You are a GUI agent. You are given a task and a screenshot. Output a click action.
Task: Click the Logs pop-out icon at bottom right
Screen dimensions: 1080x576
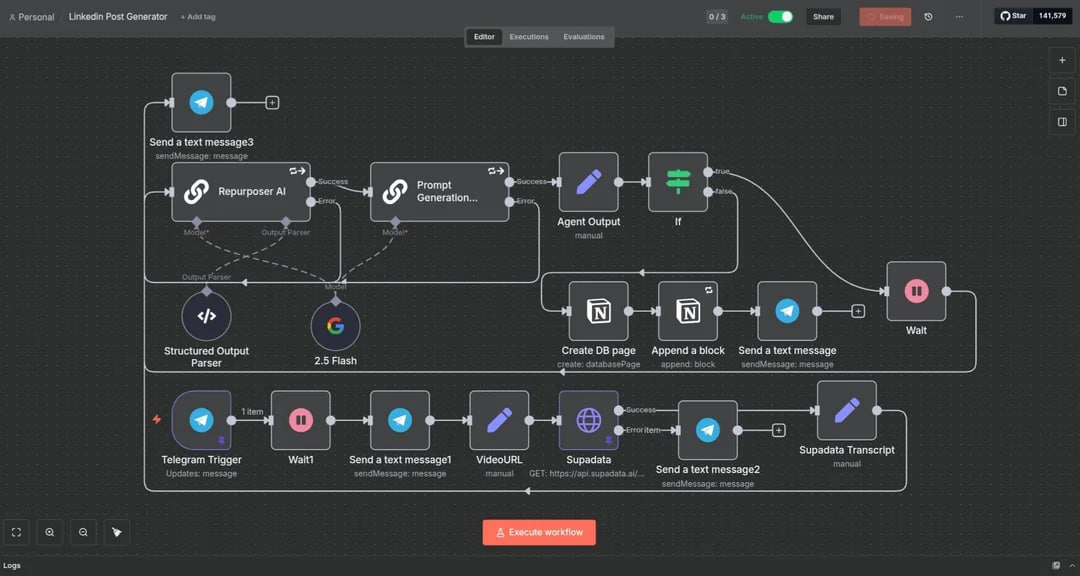(1056, 566)
